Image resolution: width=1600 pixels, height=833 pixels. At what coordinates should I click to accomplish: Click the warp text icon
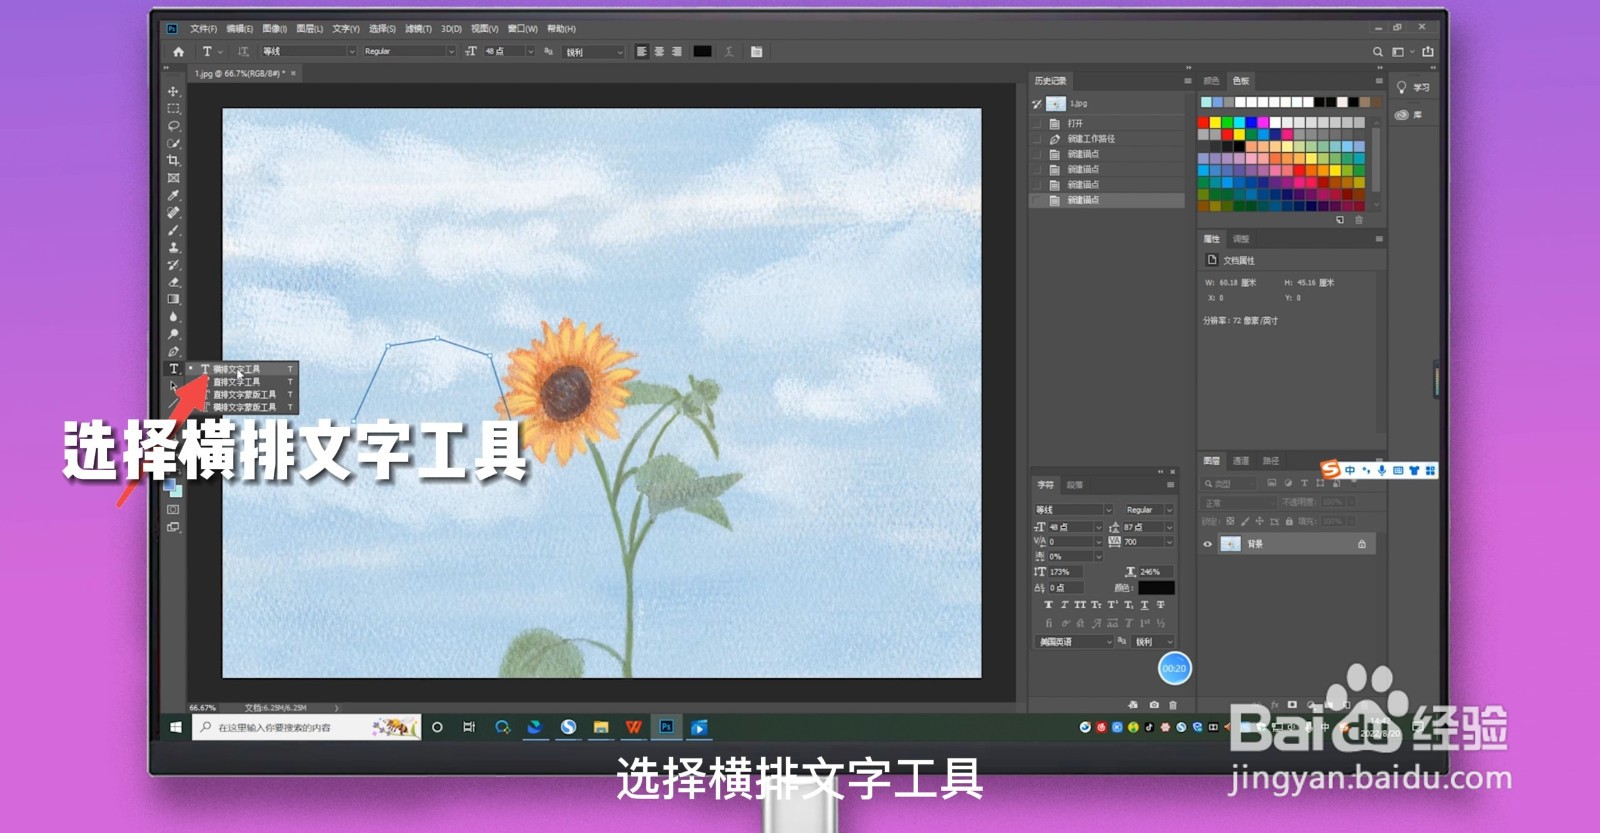[x=729, y=51]
